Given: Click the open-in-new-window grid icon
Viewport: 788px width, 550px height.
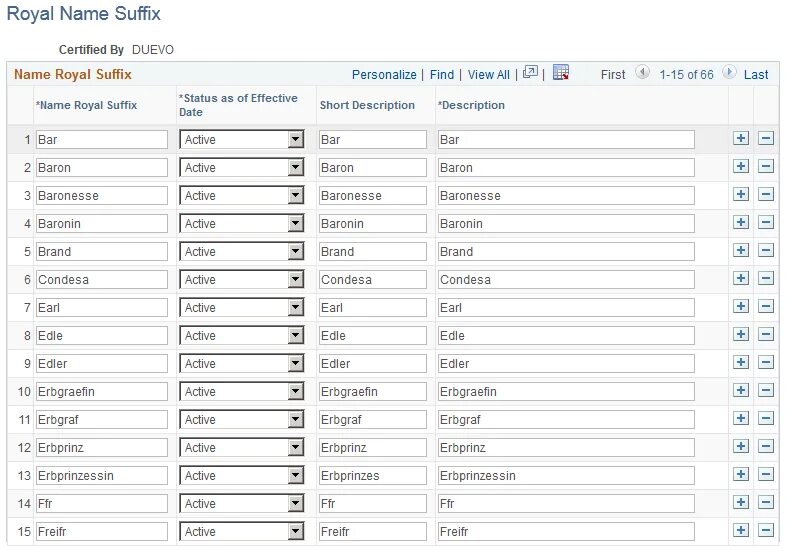Looking at the screenshot, I should coord(531,73).
